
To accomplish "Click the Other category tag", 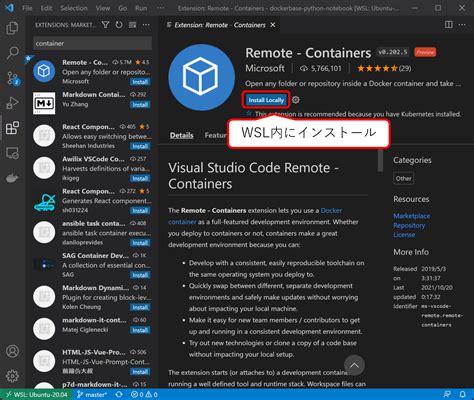I will 403,178.
